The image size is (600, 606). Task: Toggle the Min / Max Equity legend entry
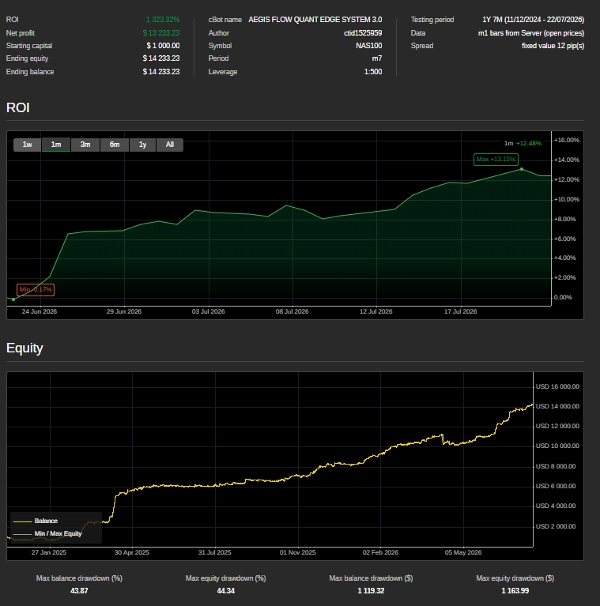[x=47, y=534]
